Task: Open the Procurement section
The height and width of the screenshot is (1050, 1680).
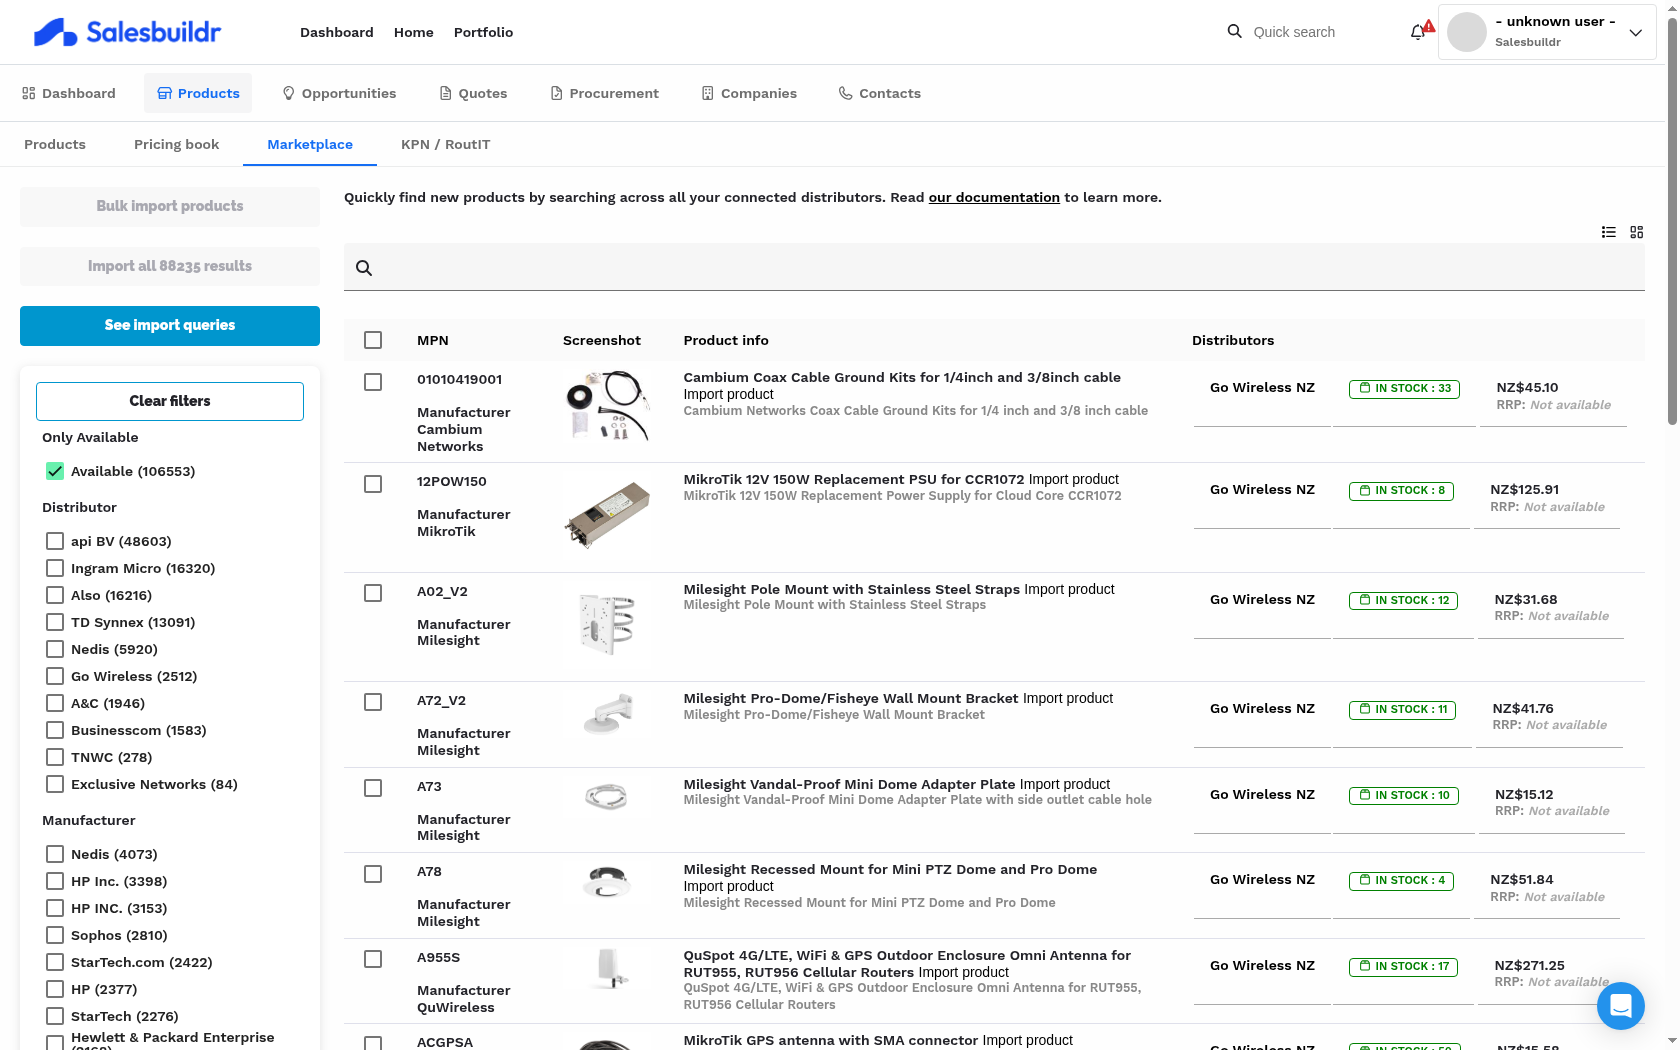Action: 605,93
